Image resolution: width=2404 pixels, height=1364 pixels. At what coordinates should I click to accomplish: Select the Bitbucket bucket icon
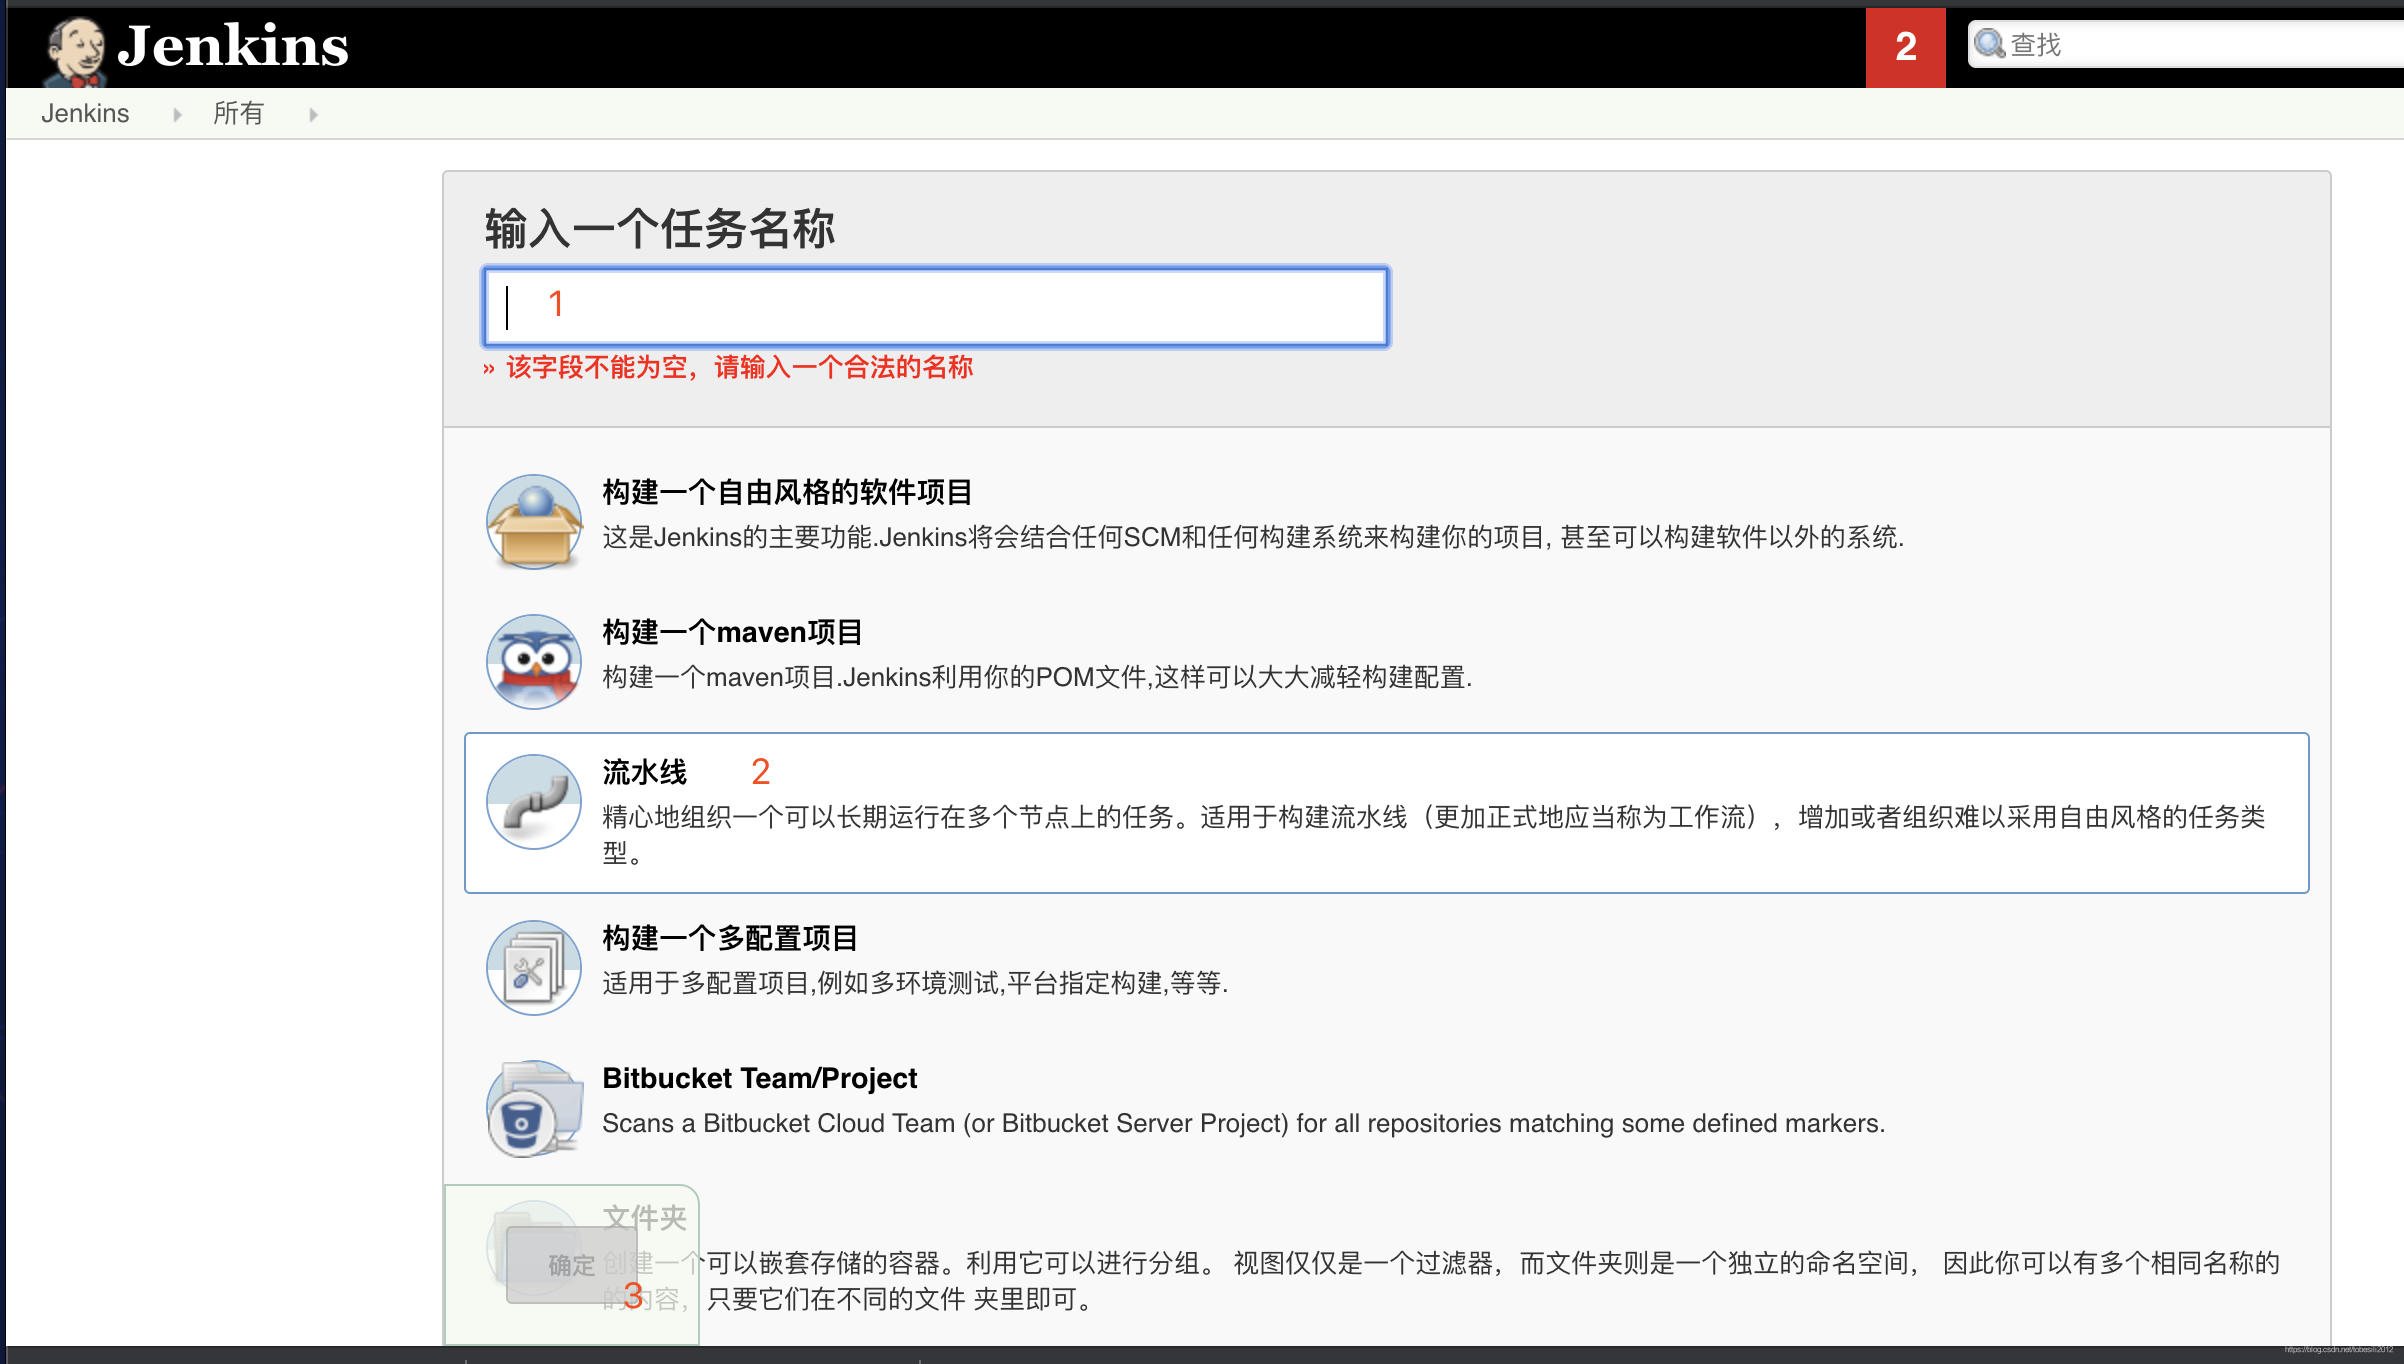coord(534,1108)
